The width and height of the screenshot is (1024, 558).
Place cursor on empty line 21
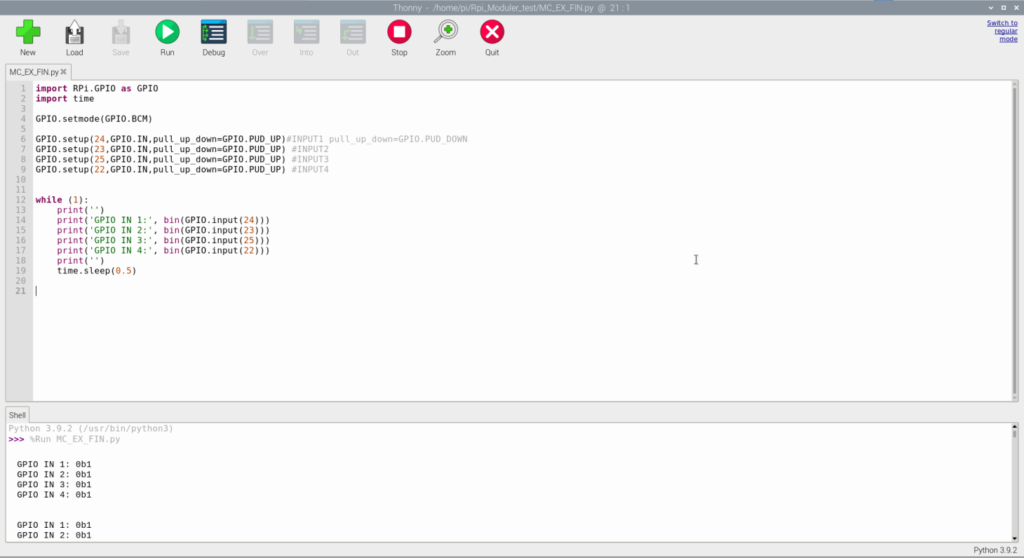pyautogui.click(x=200, y=291)
